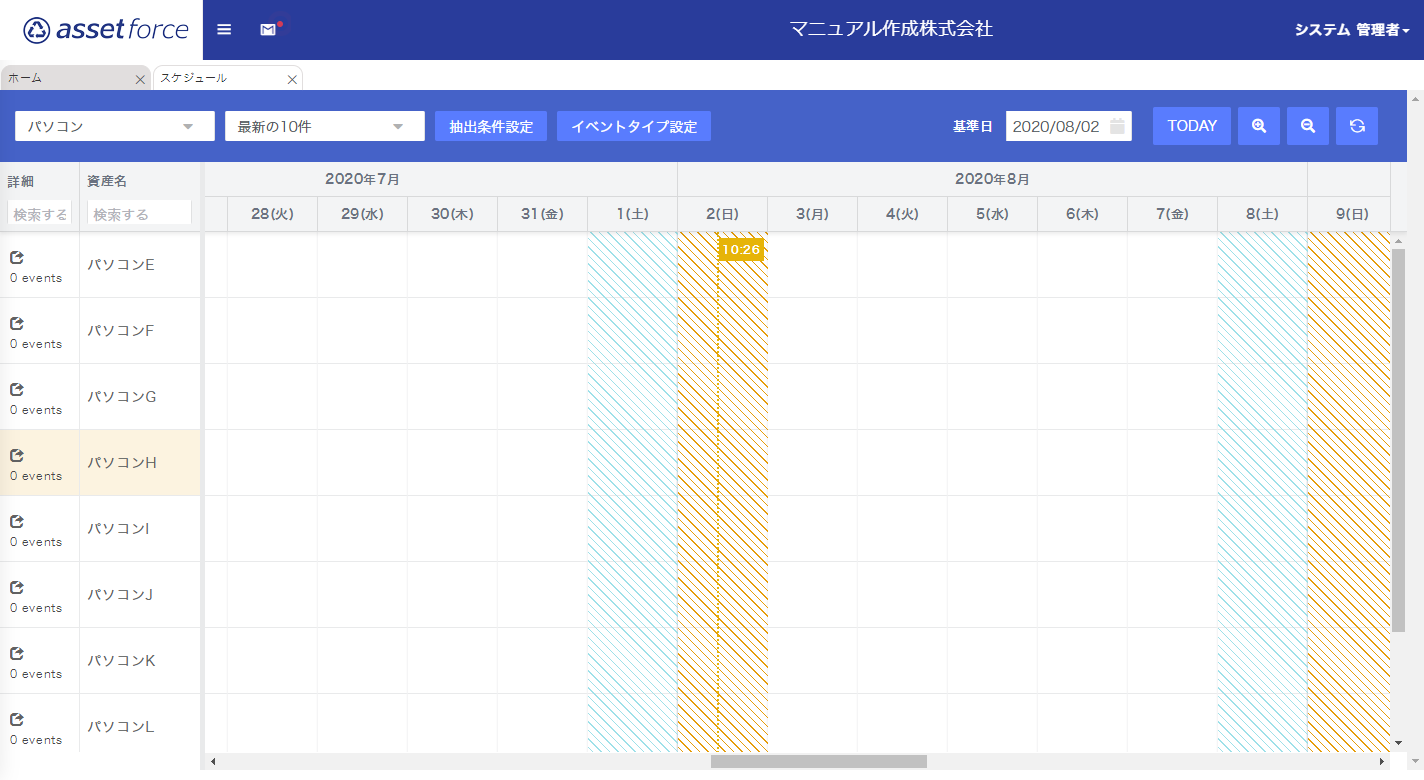The width and height of the screenshot is (1424, 780).
Task: Focus the 詳細 column search box
Action: pos(40,214)
